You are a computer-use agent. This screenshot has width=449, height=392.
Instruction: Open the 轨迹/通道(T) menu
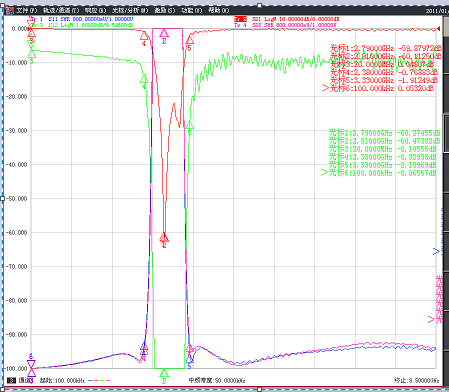point(61,10)
